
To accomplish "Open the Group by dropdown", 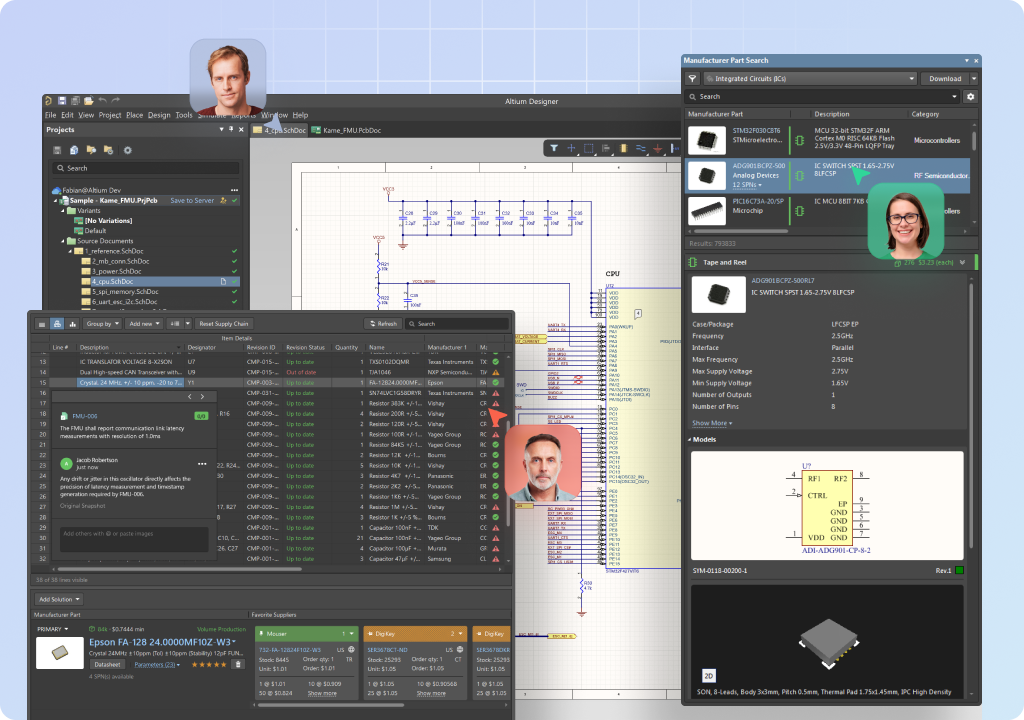I will tap(102, 324).
